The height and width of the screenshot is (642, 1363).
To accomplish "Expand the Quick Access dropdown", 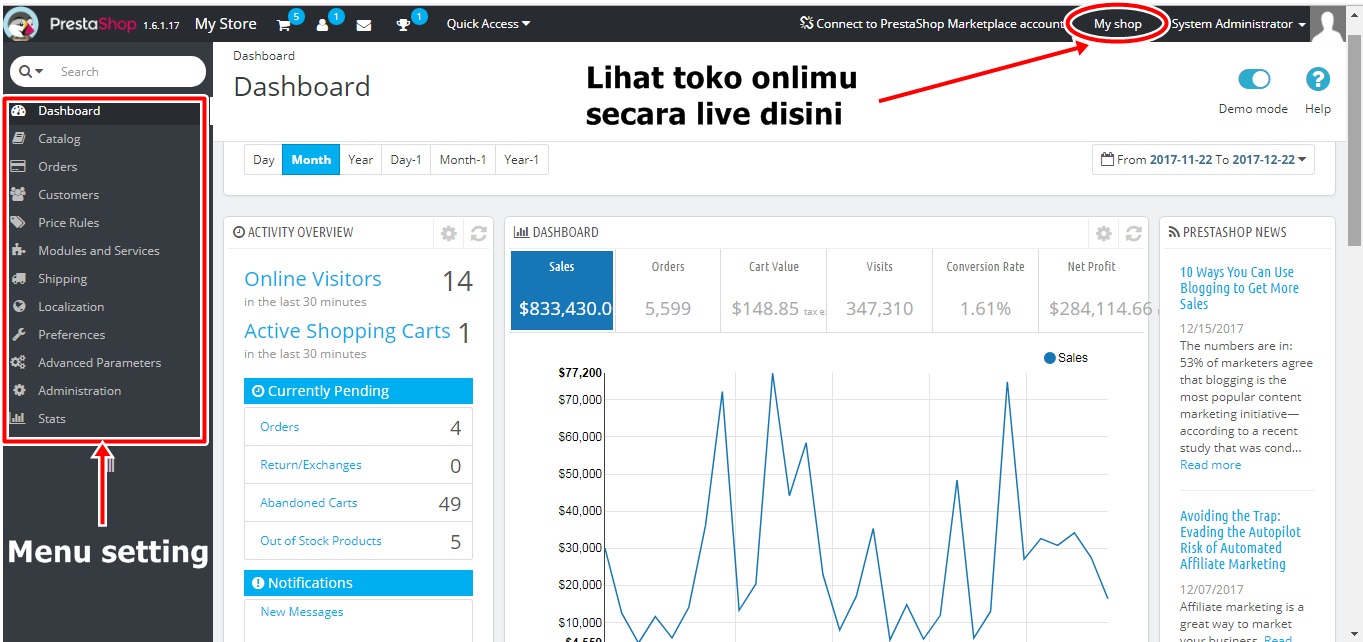I will click(x=488, y=23).
